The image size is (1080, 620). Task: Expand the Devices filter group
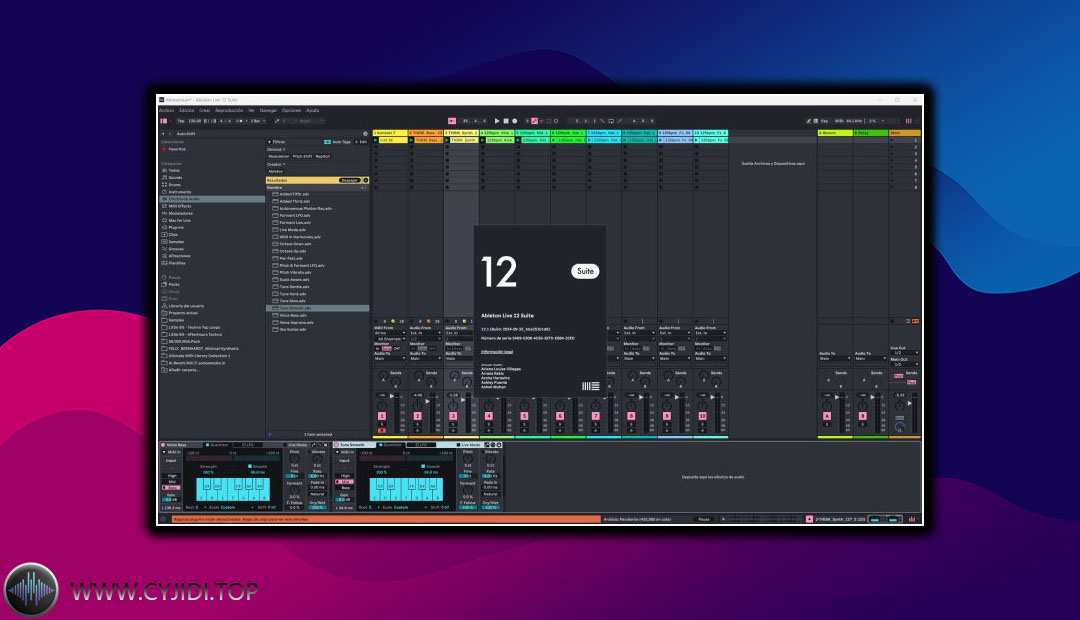276,149
